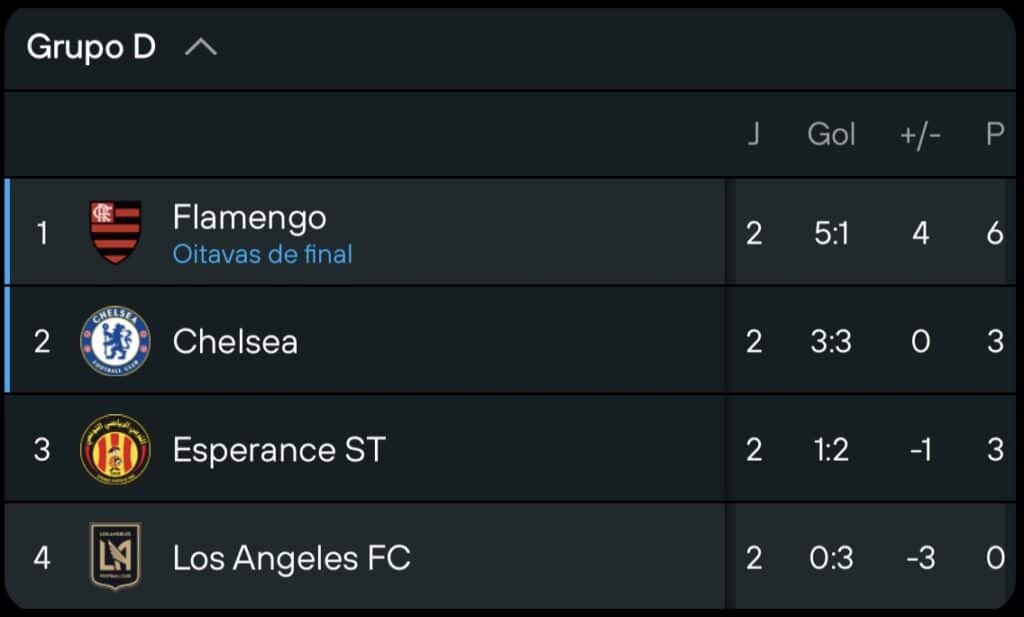Click the J games column header
The width and height of the screenshot is (1024, 617).
(x=753, y=134)
